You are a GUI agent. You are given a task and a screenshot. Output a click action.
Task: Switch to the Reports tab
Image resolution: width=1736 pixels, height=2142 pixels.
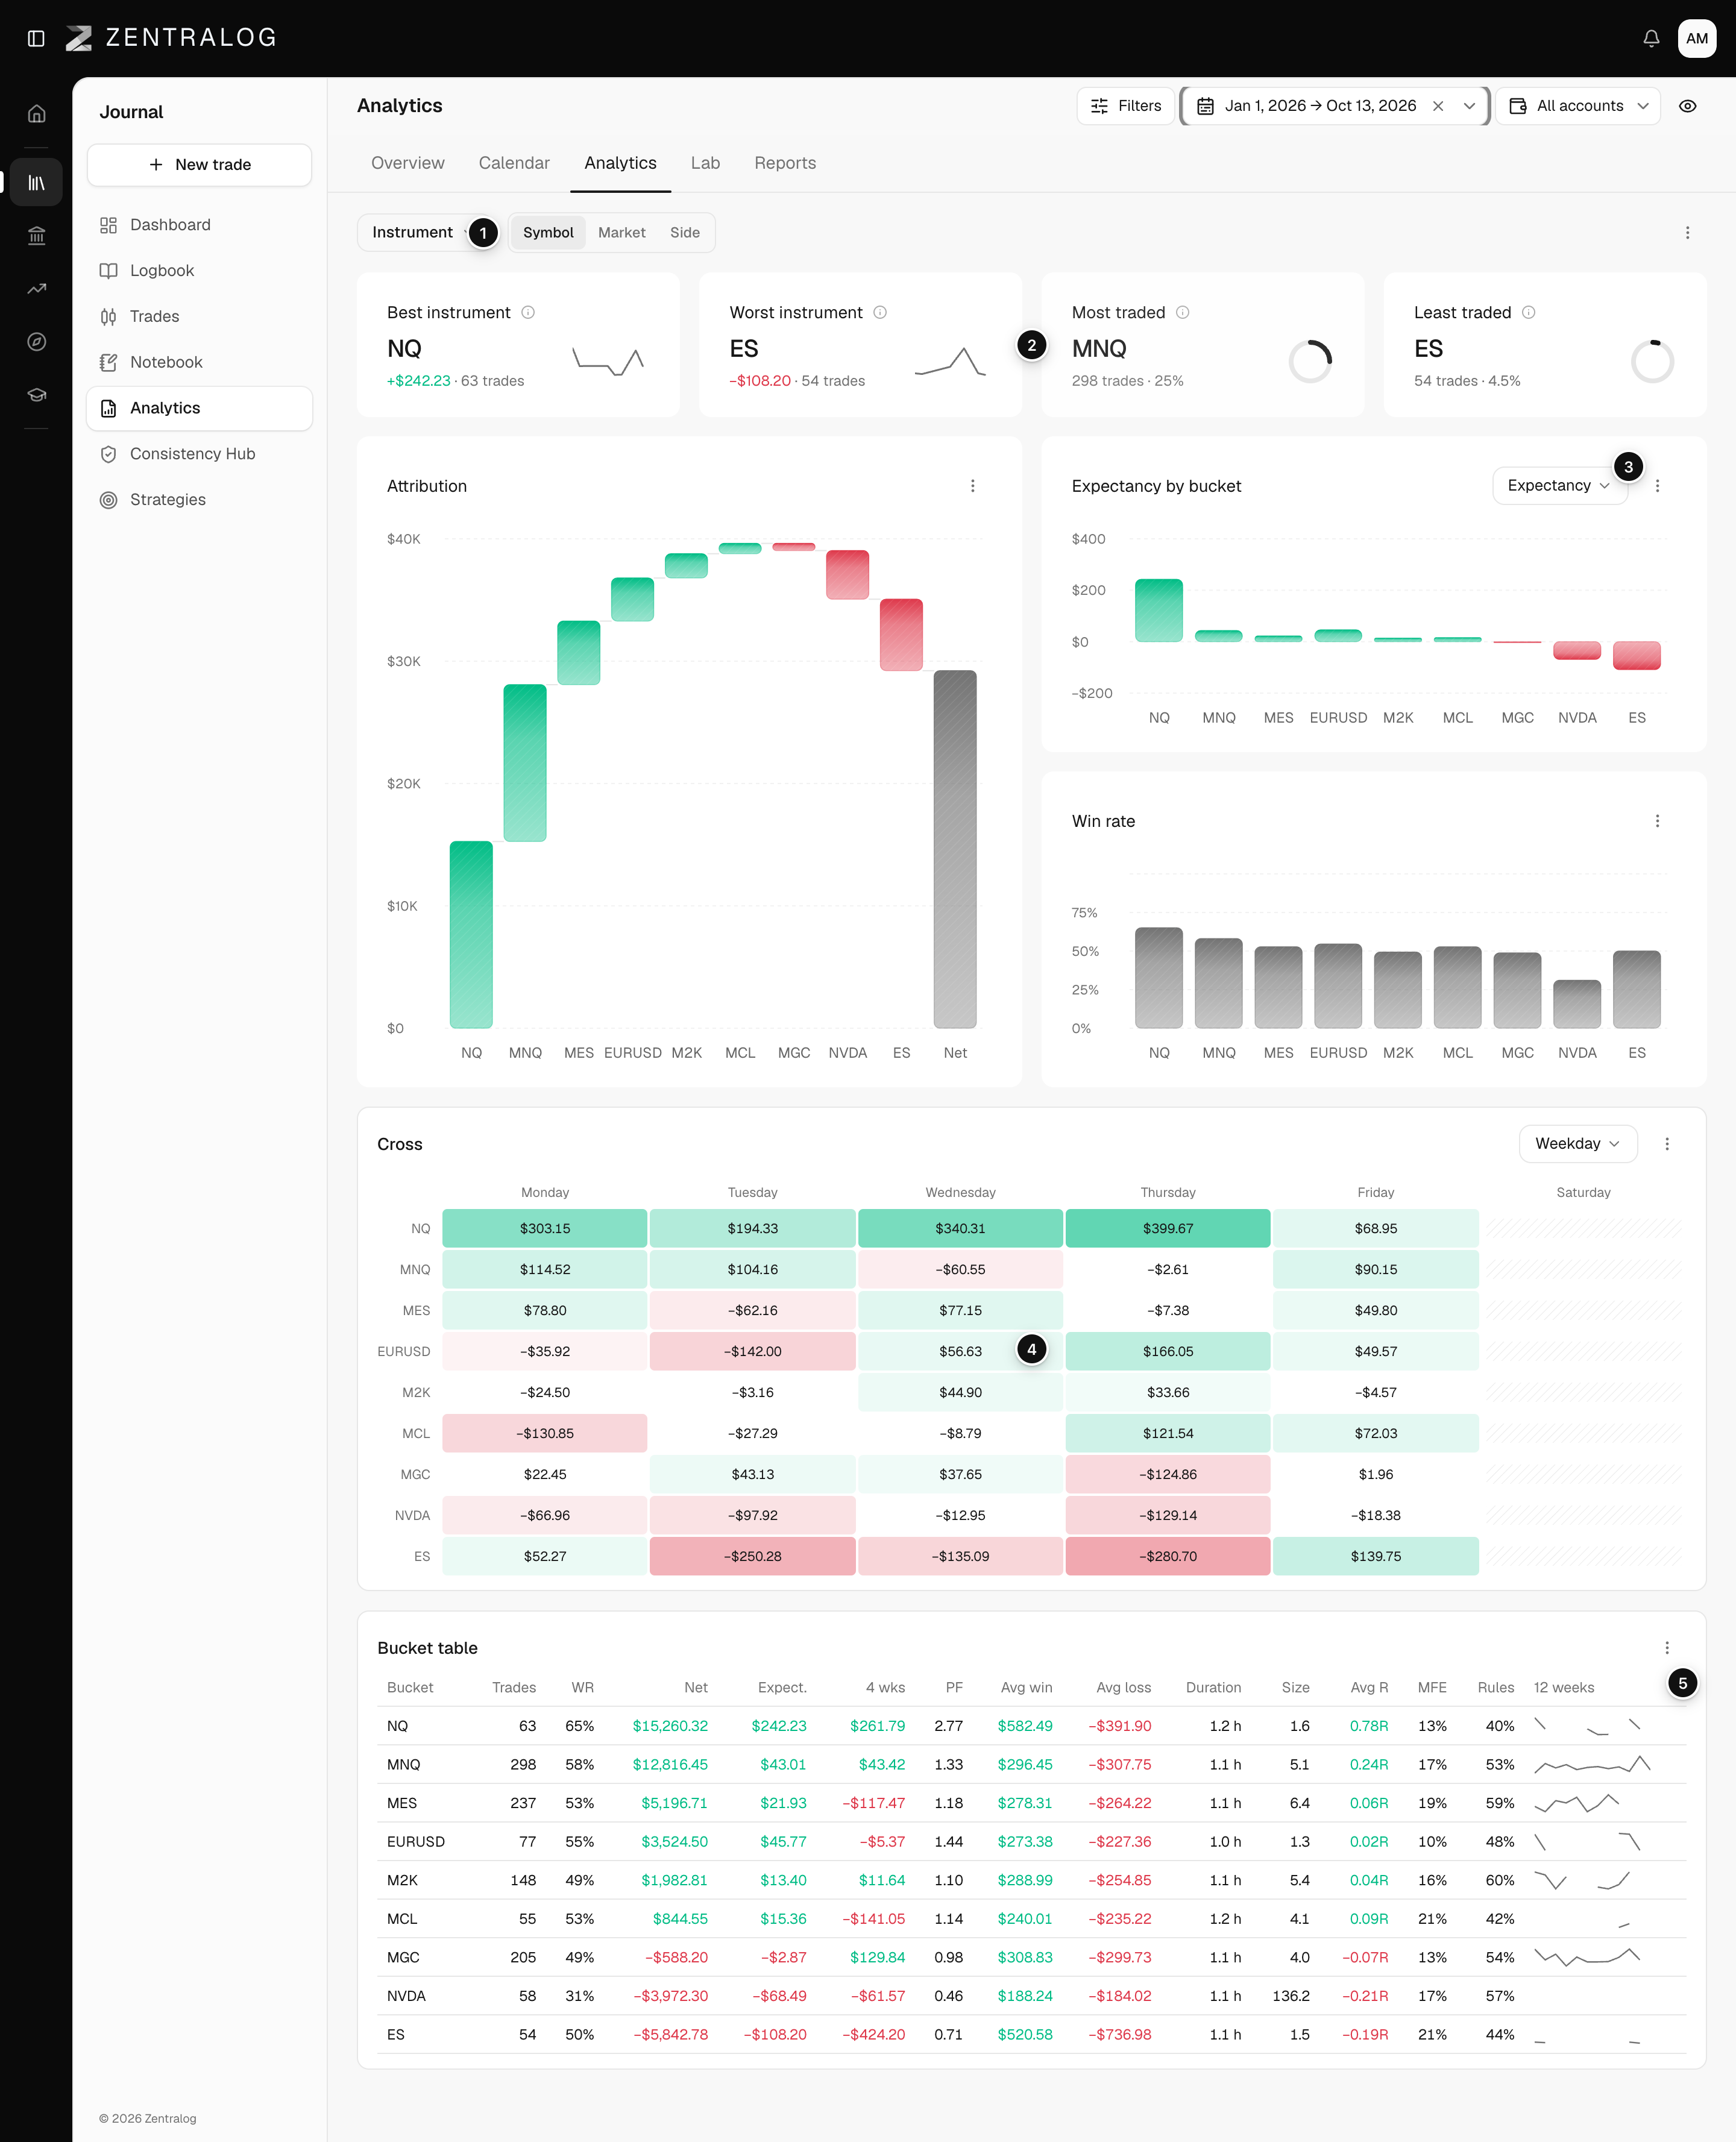(785, 163)
